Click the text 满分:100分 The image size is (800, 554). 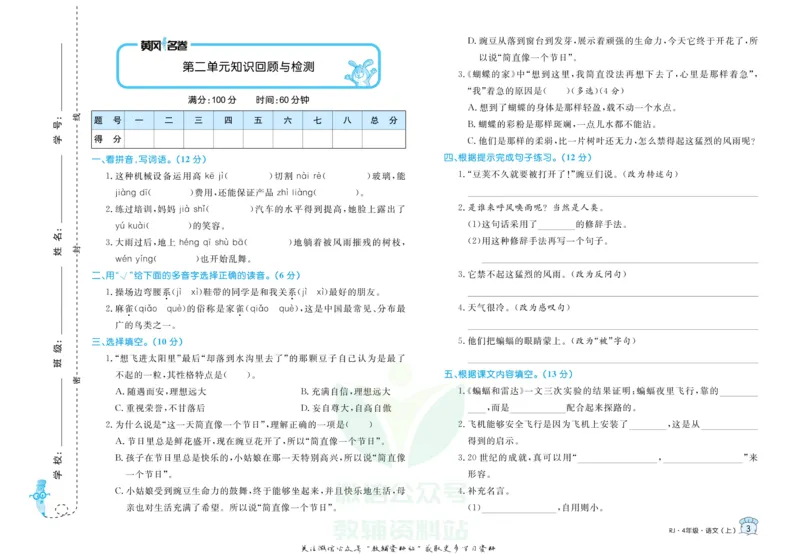(x=212, y=100)
